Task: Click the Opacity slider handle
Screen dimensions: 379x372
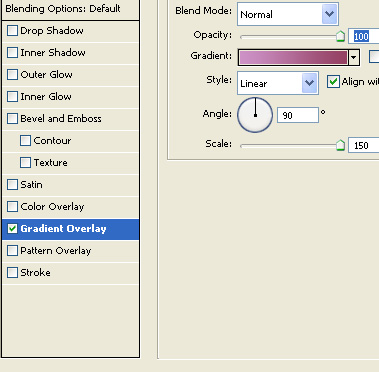Action: 340,36
